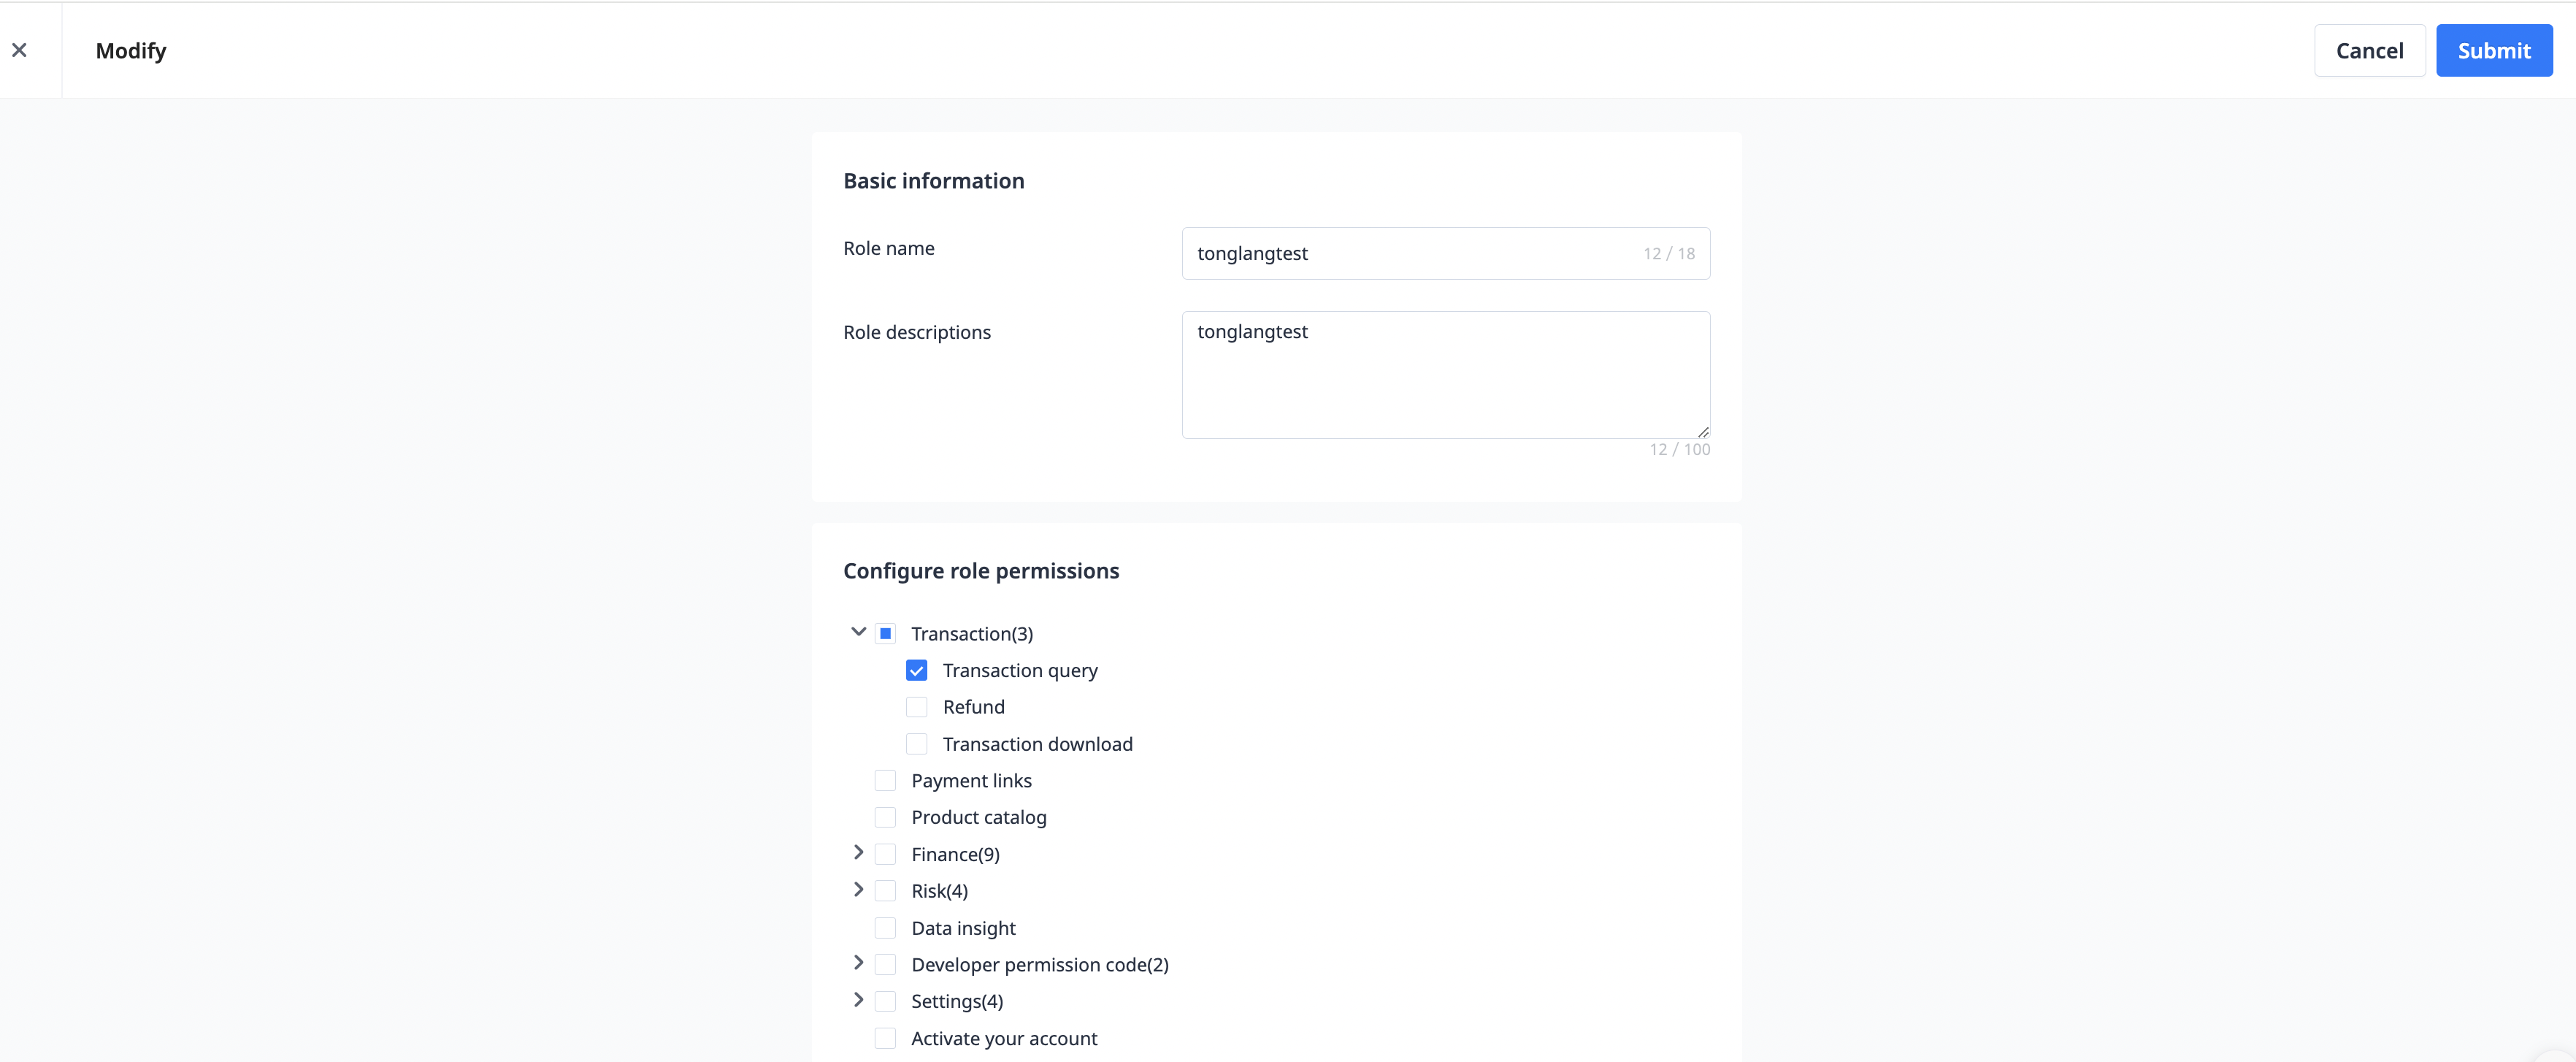This screenshot has height=1062, width=2576.
Task: Tick the Finance(9) checkbox
Action: pos(885,854)
